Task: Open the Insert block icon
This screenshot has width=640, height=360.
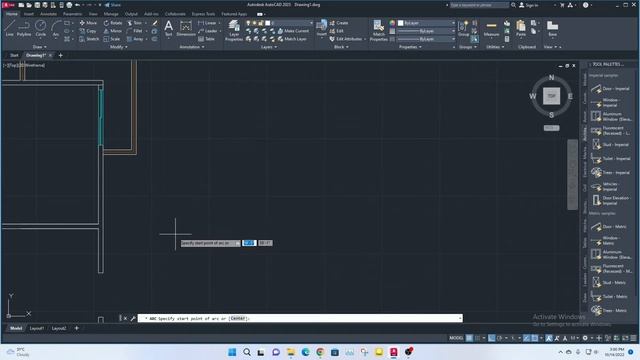Action: click(x=322, y=28)
